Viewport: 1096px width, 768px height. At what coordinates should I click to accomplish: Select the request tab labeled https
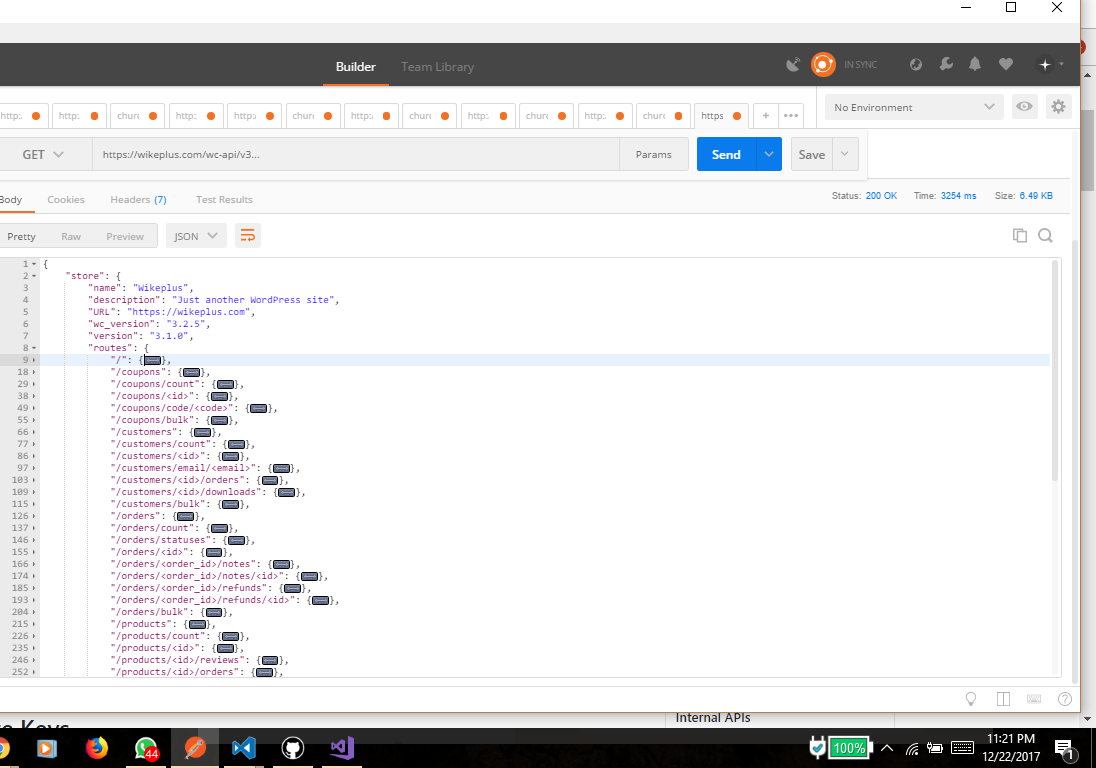pyautogui.click(x=721, y=115)
